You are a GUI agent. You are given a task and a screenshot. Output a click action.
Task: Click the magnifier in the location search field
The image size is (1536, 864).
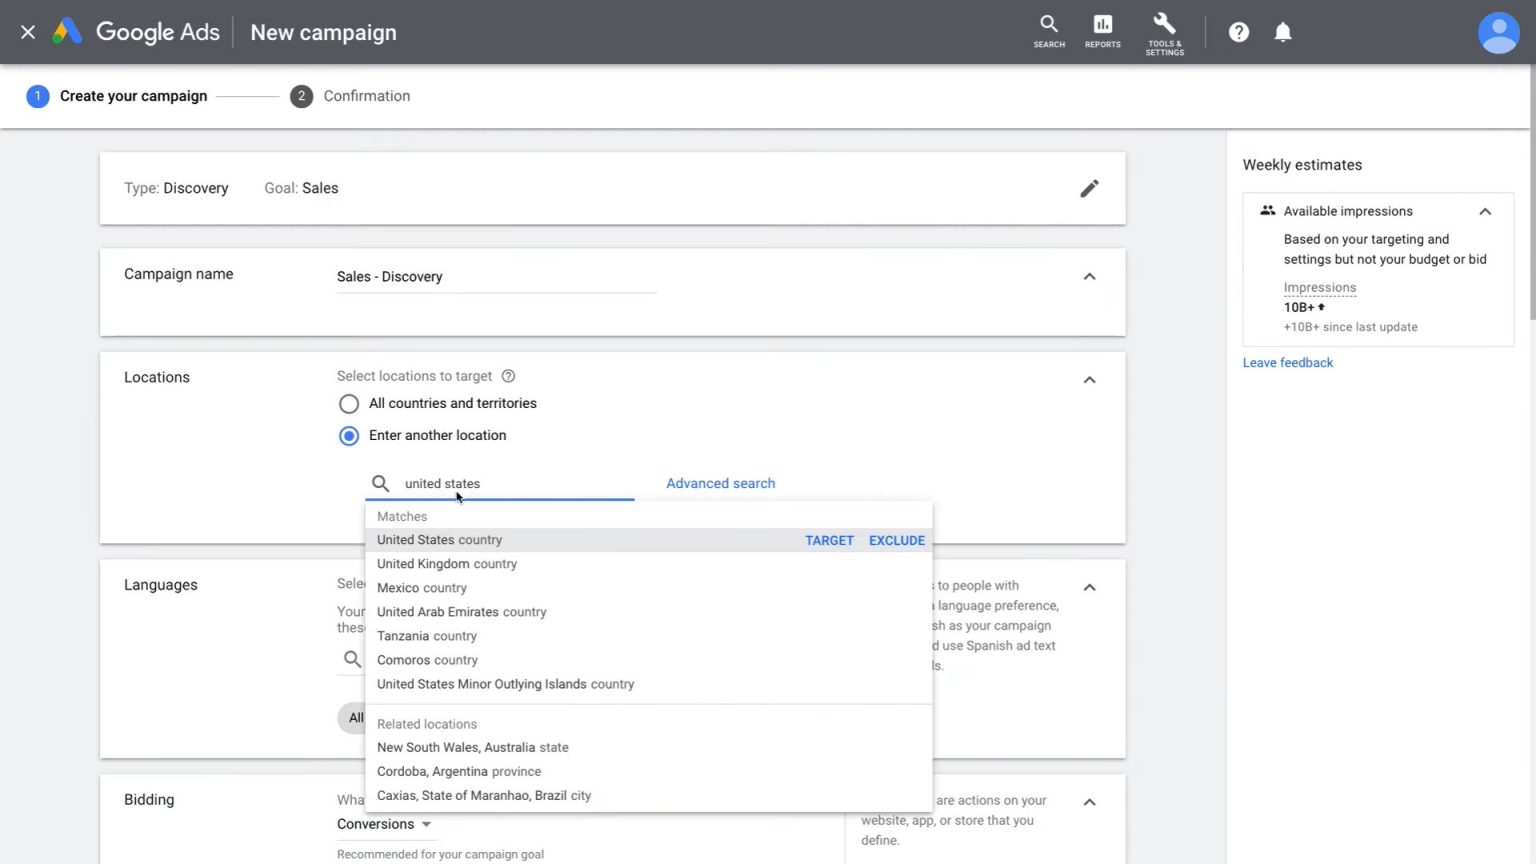point(380,483)
